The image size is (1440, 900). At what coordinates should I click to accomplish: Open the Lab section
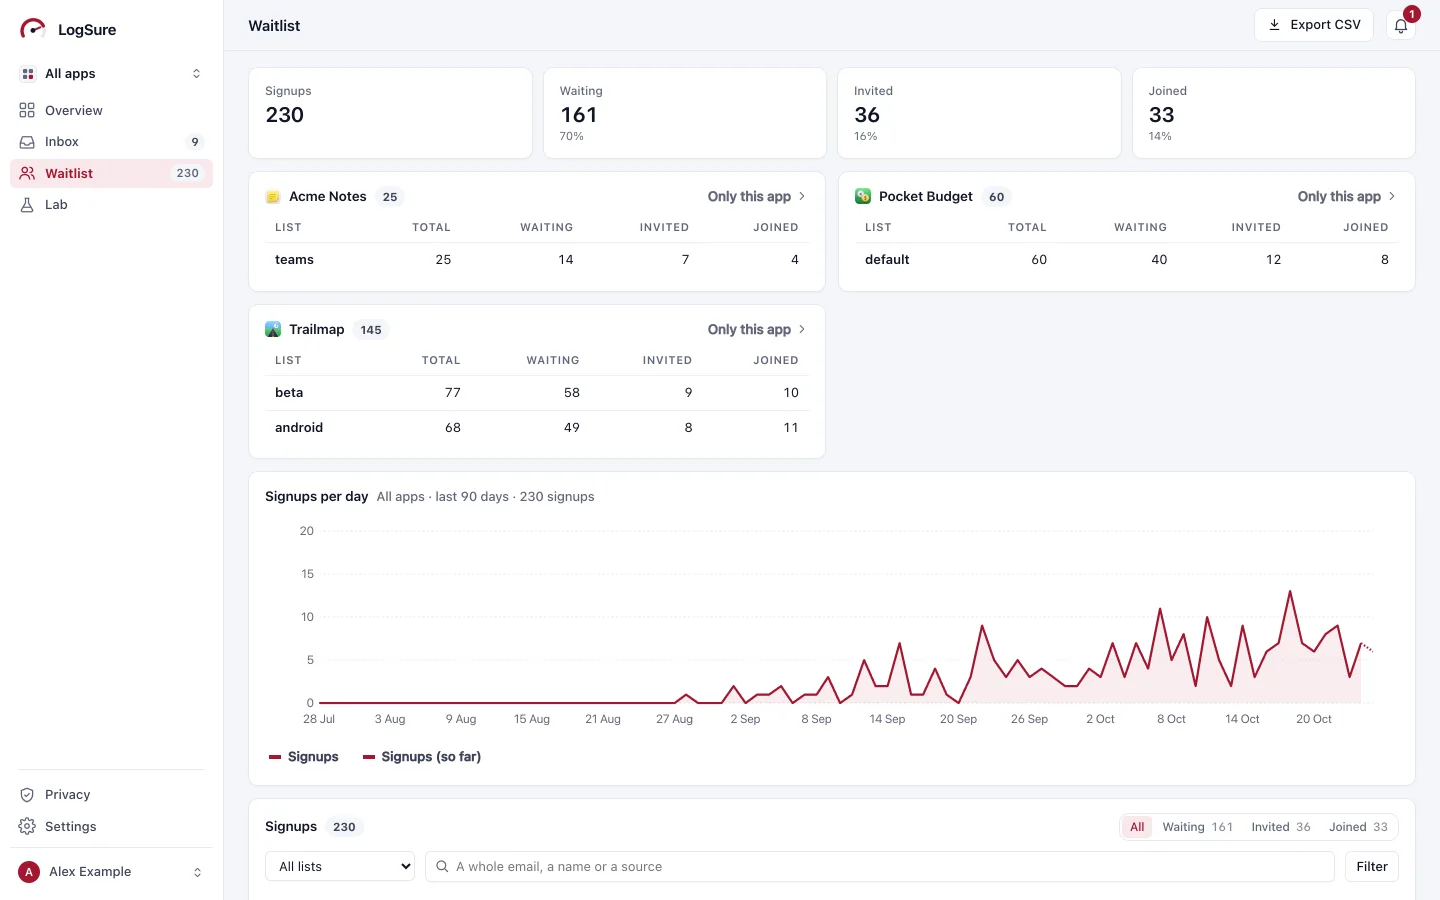pos(111,205)
